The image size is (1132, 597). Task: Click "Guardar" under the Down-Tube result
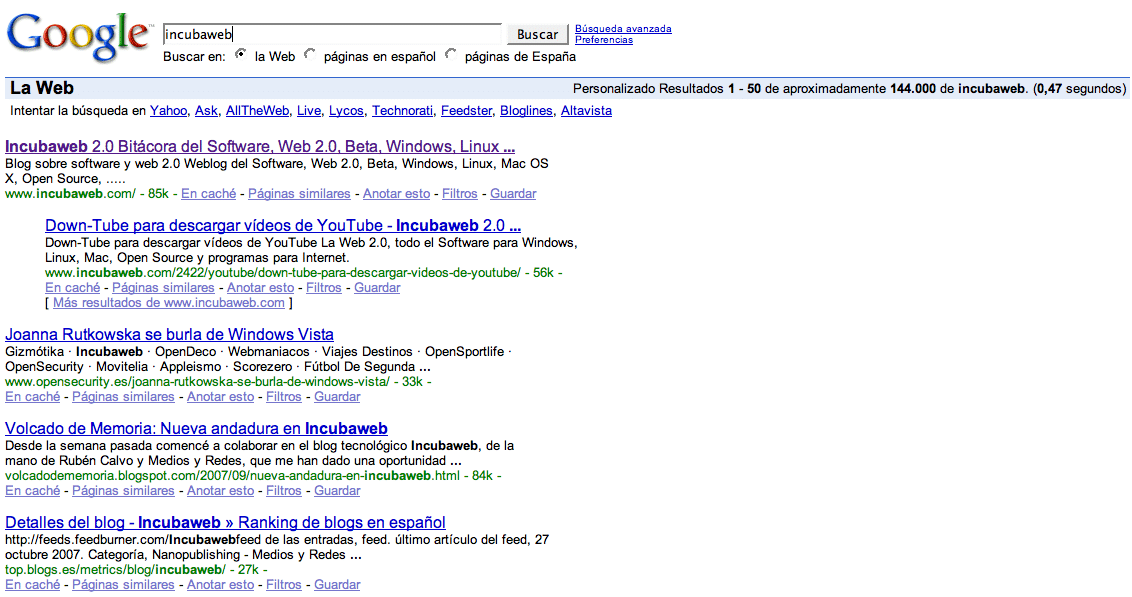tap(377, 288)
